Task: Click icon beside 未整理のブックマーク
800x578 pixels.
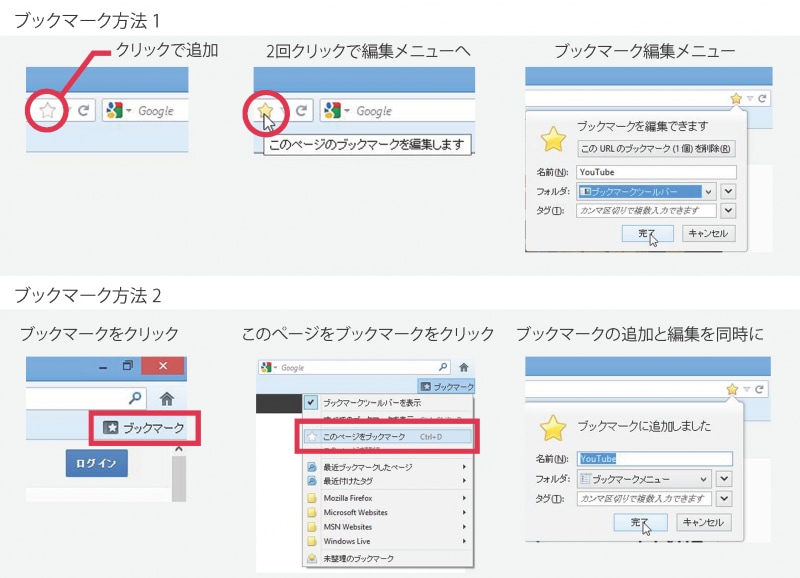Action: (312, 559)
